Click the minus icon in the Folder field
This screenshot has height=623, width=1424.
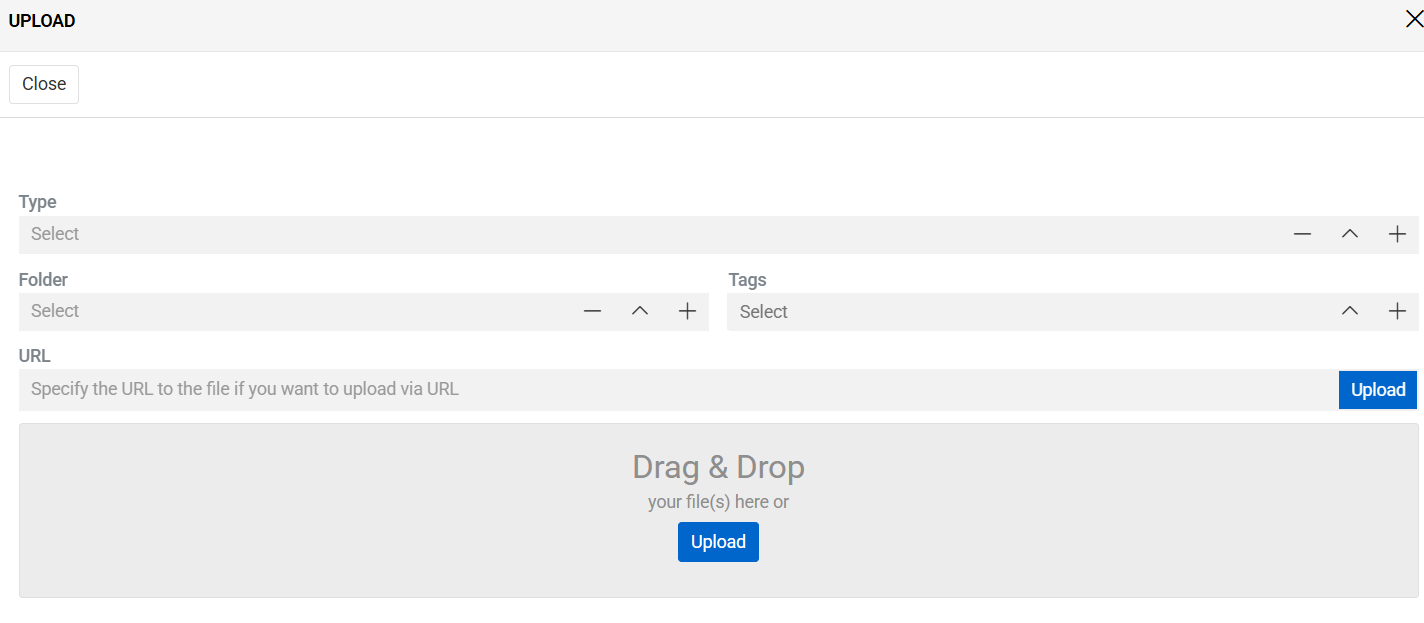pyautogui.click(x=592, y=310)
